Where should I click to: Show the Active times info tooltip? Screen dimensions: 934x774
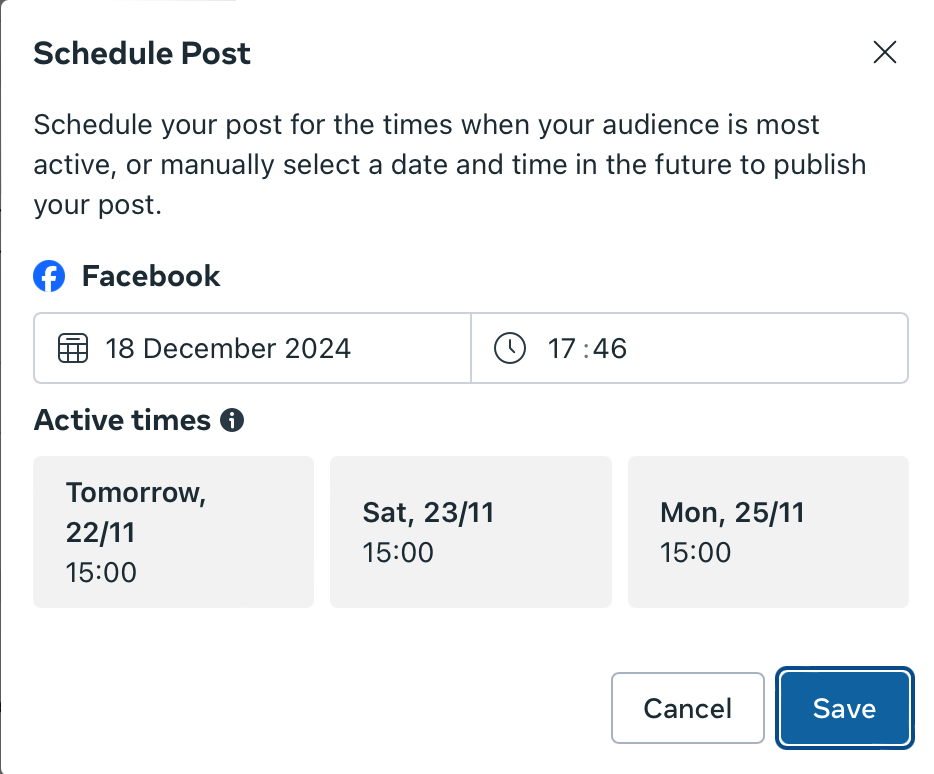click(232, 420)
